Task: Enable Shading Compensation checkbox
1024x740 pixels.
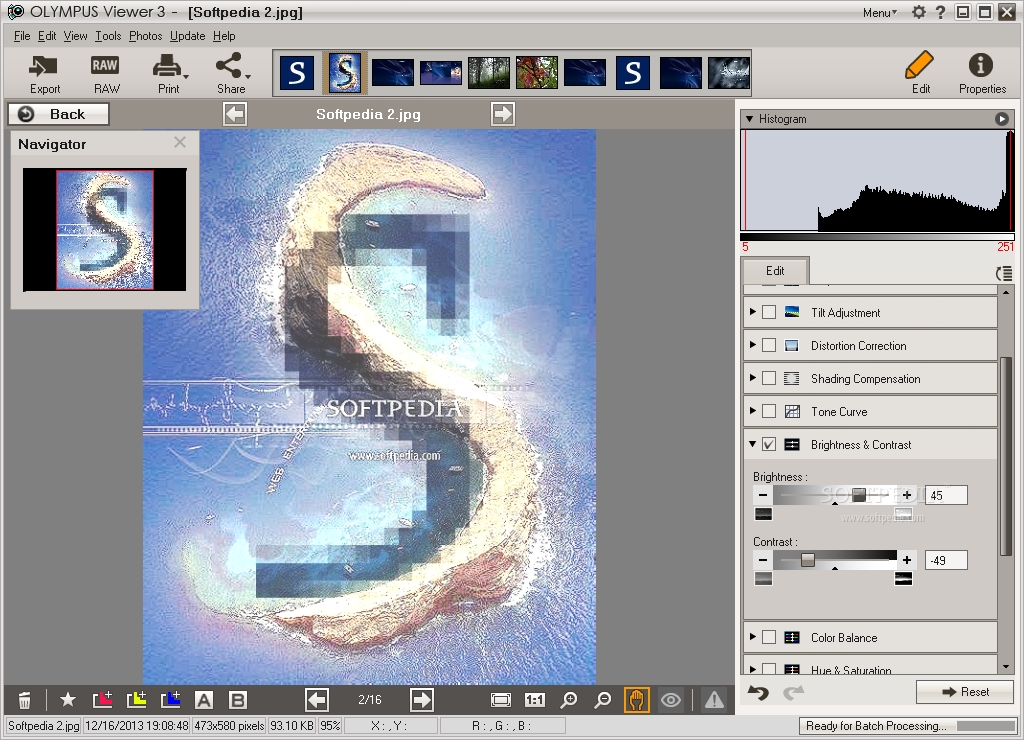Action: click(769, 378)
